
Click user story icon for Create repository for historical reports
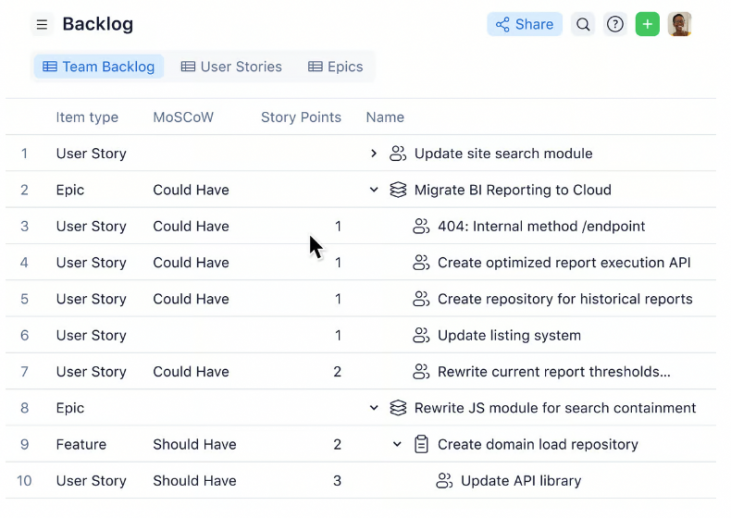click(421, 299)
